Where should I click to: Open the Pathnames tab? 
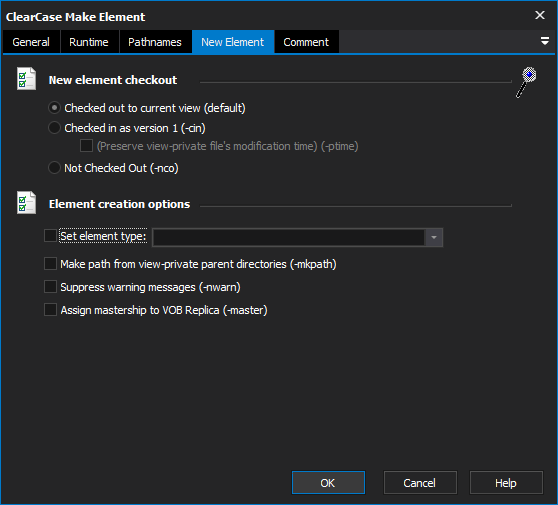coord(155,42)
